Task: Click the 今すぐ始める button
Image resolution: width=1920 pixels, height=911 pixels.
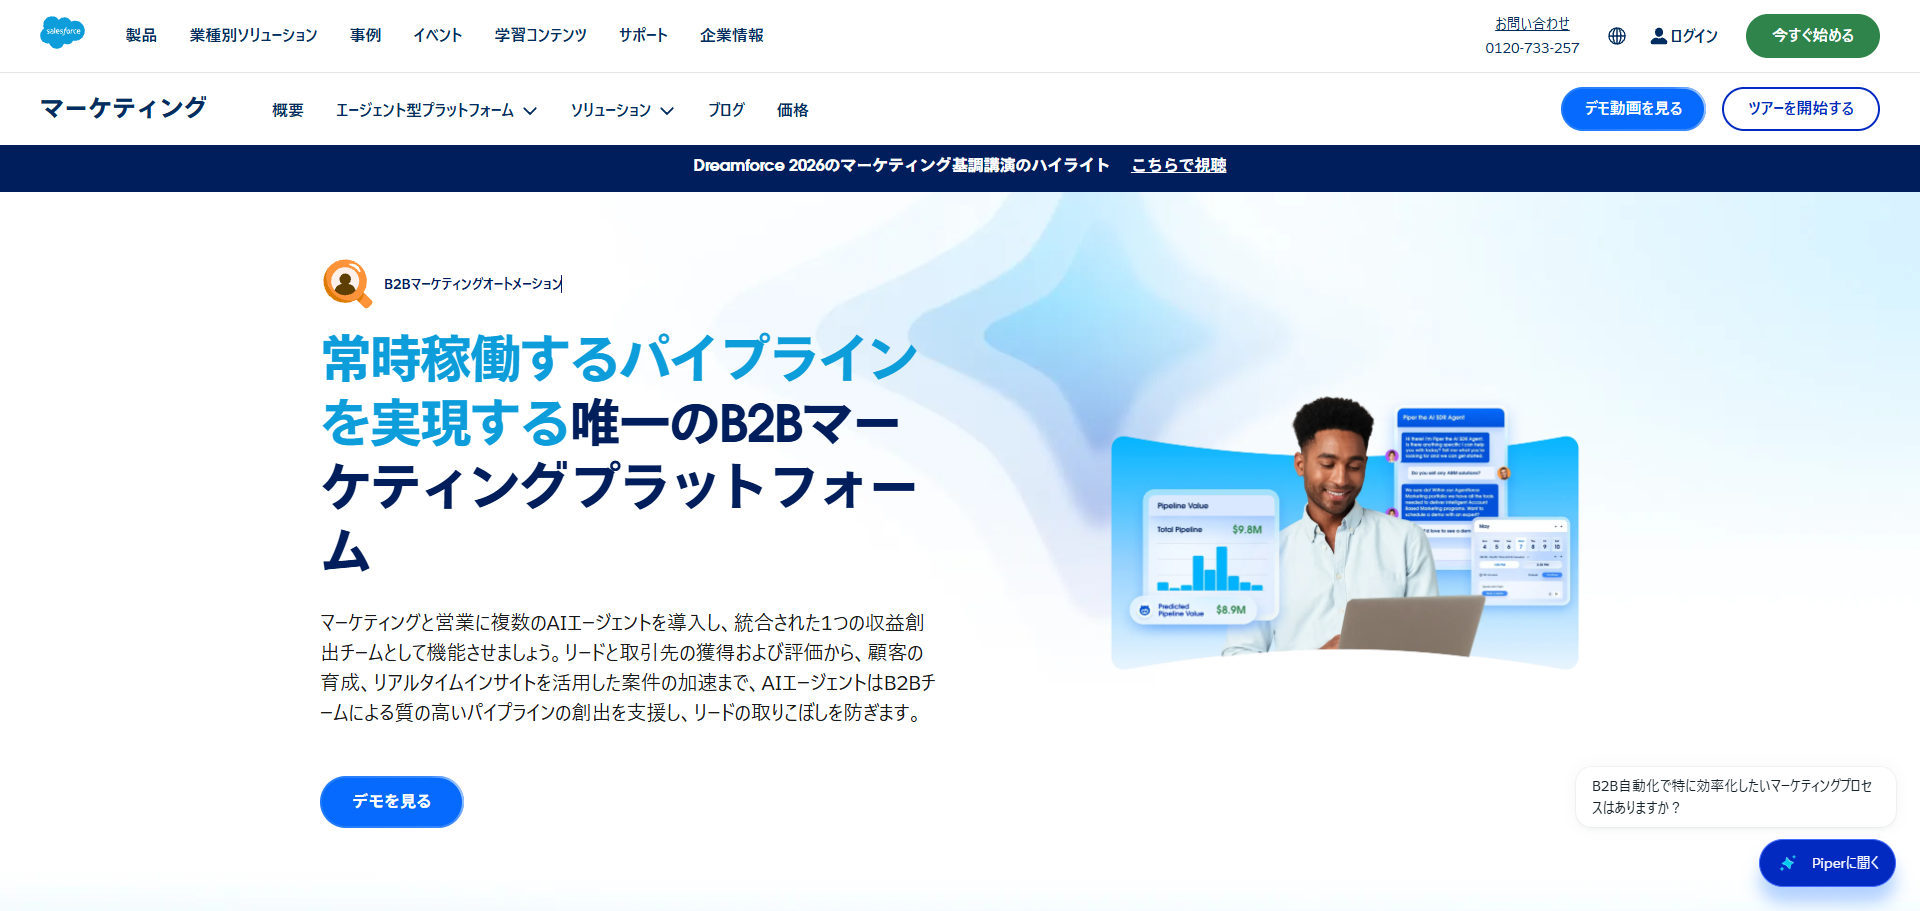Action: [1812, 36]
